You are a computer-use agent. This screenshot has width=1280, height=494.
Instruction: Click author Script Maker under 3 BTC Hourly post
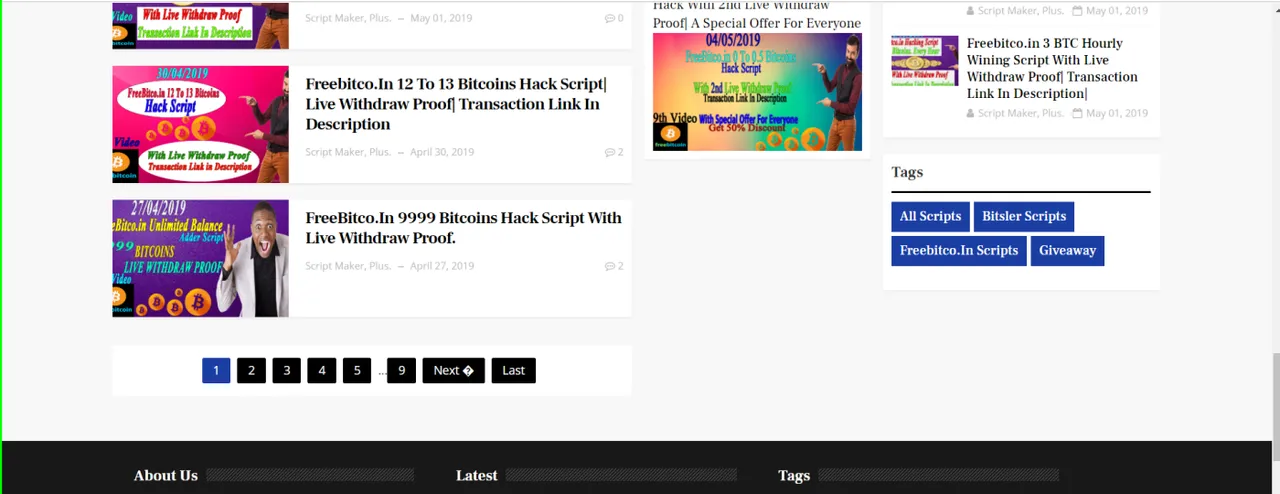tap(1021, 113)
